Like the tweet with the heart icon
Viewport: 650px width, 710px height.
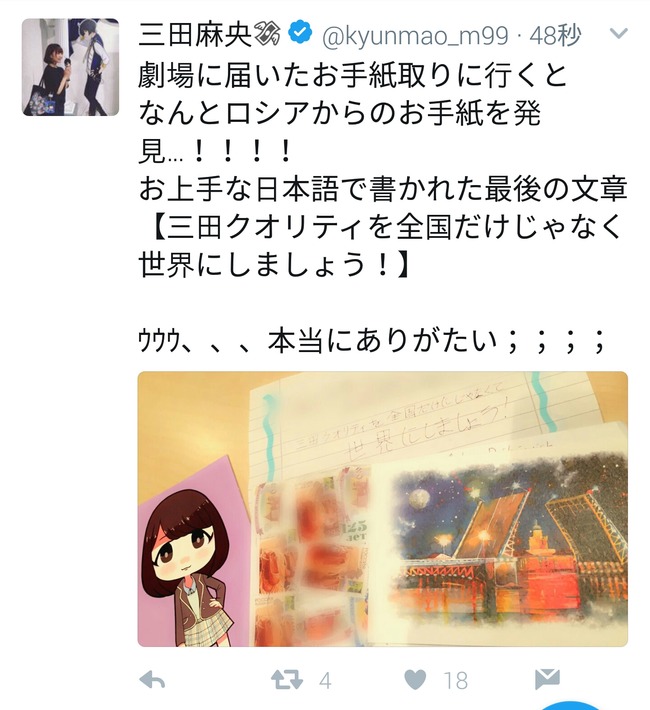click(415, 680)
